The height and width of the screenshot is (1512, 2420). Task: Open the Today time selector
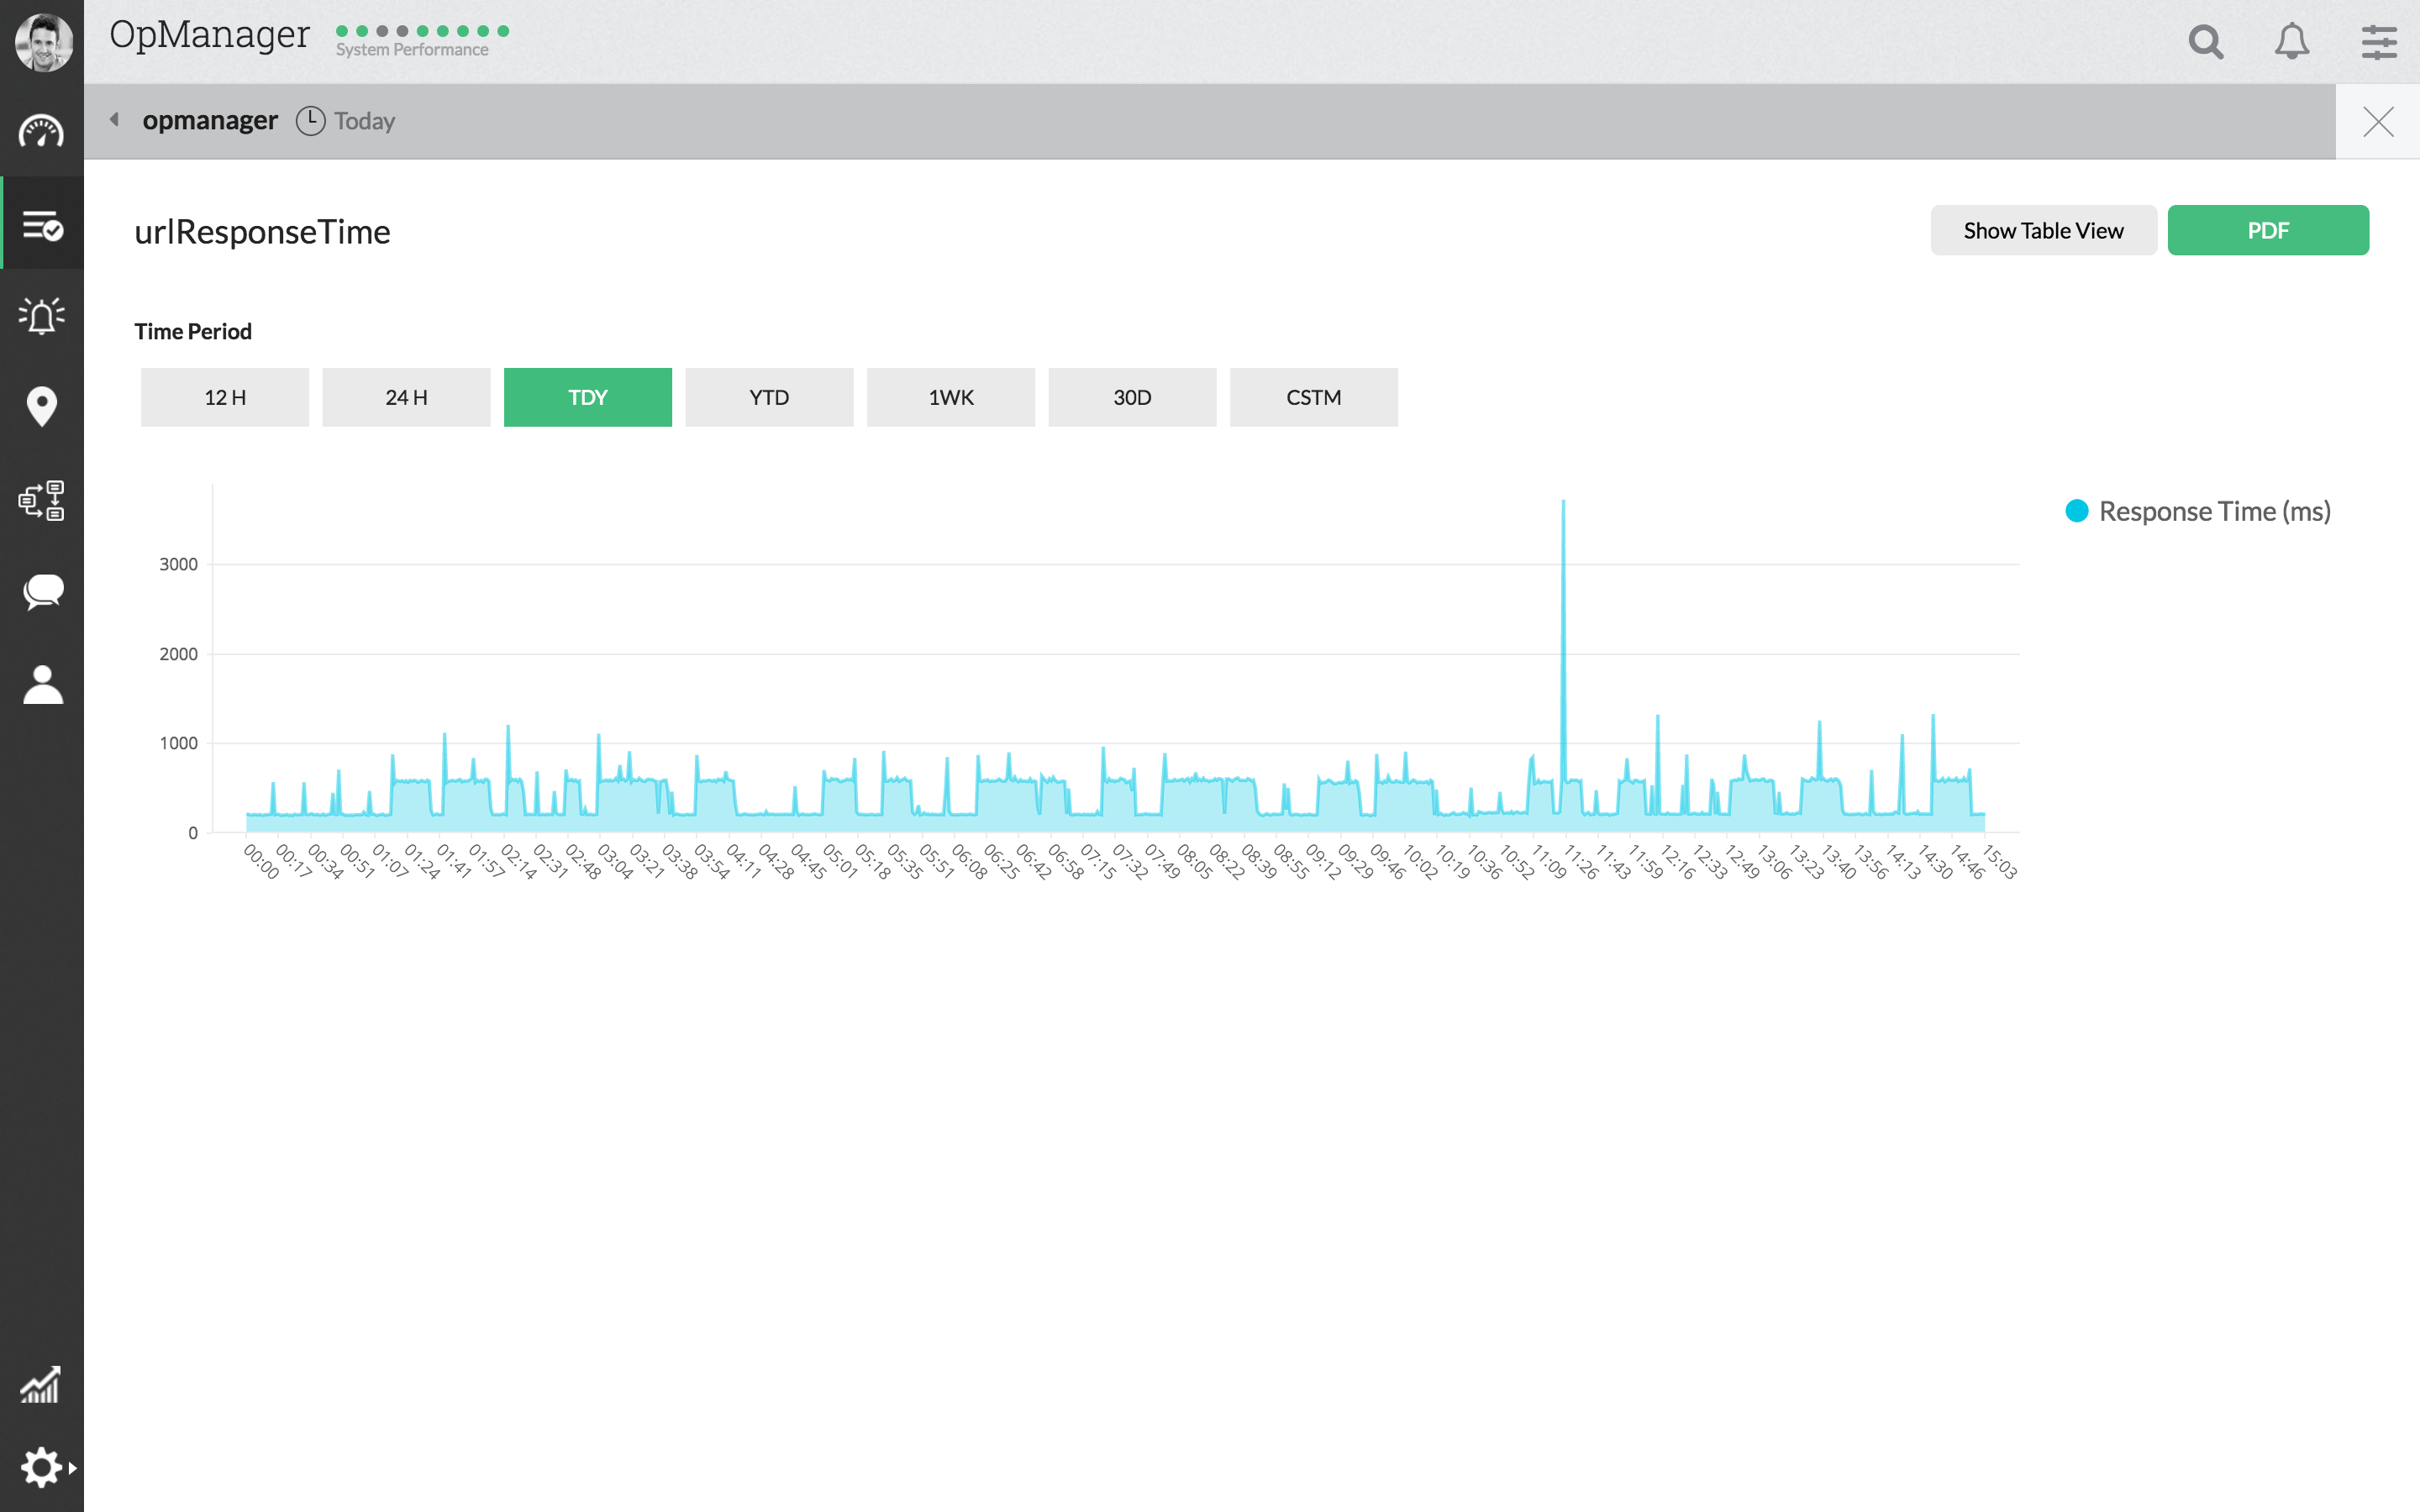point(346,121)
